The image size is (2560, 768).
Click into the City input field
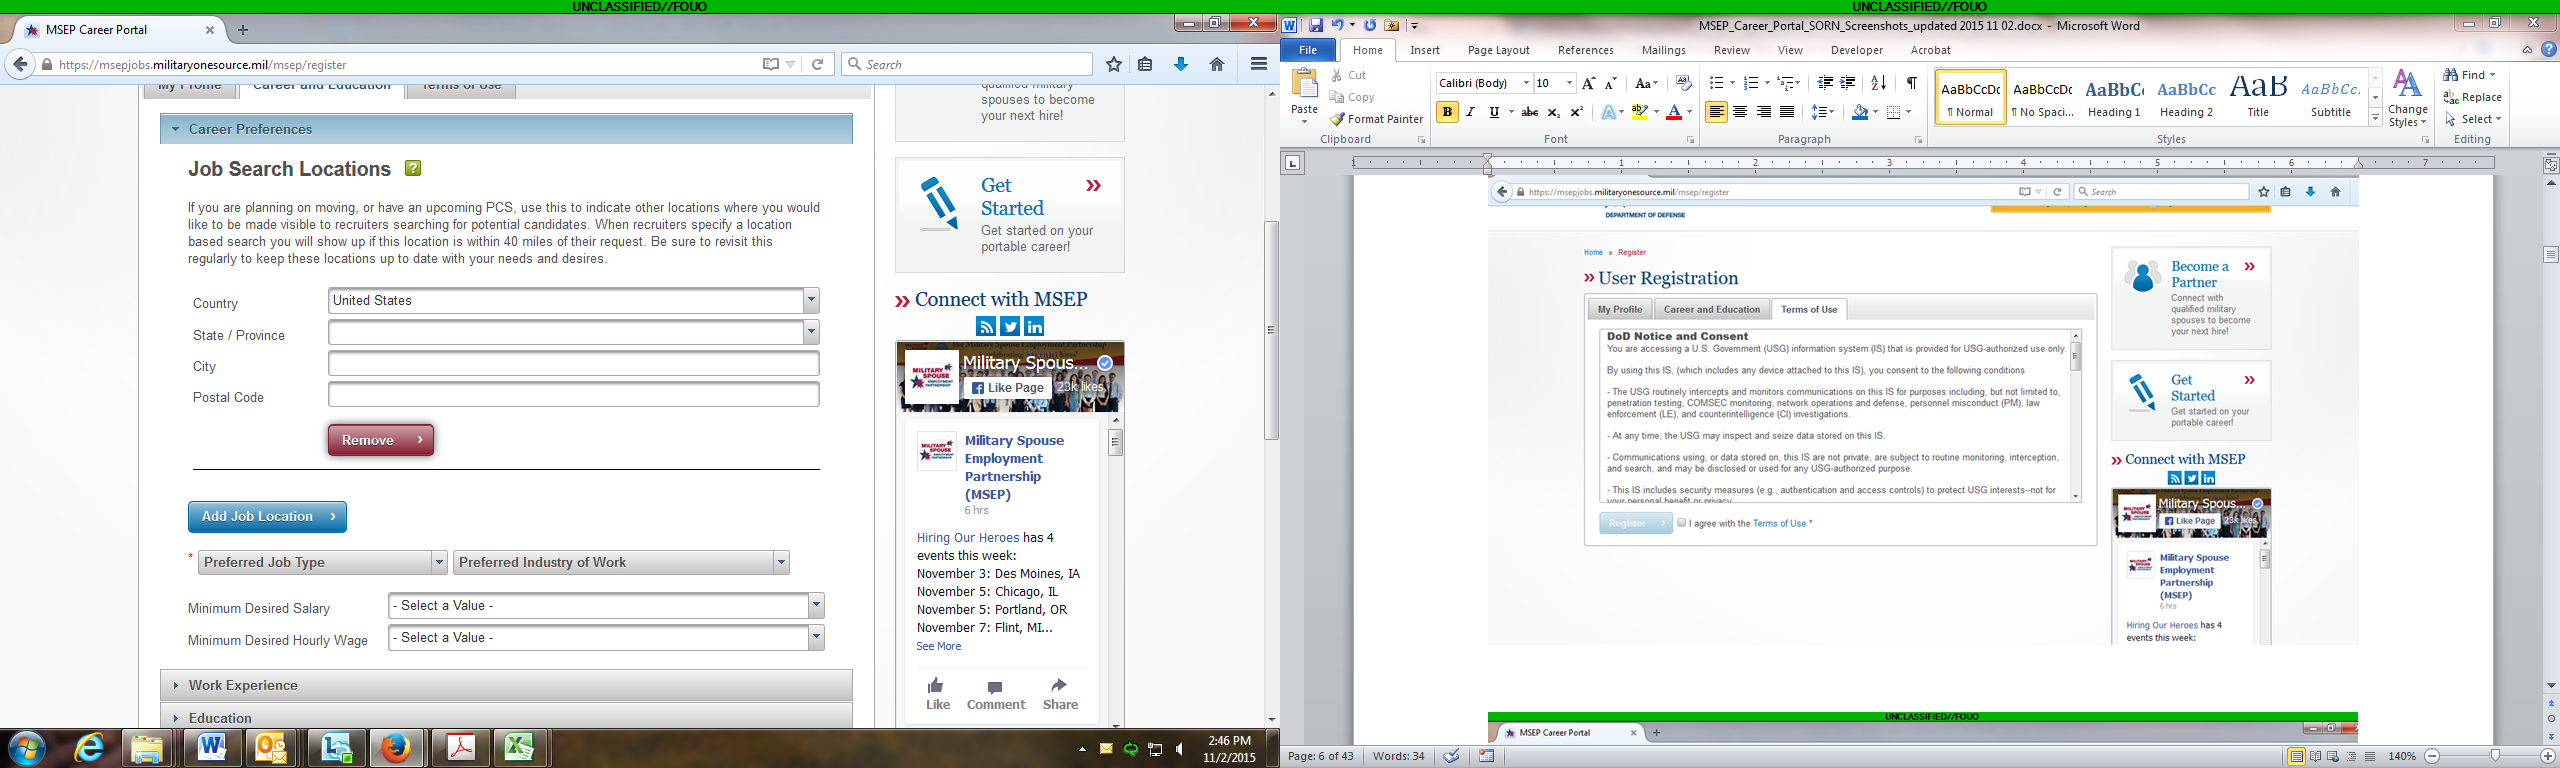click(574, 364)
